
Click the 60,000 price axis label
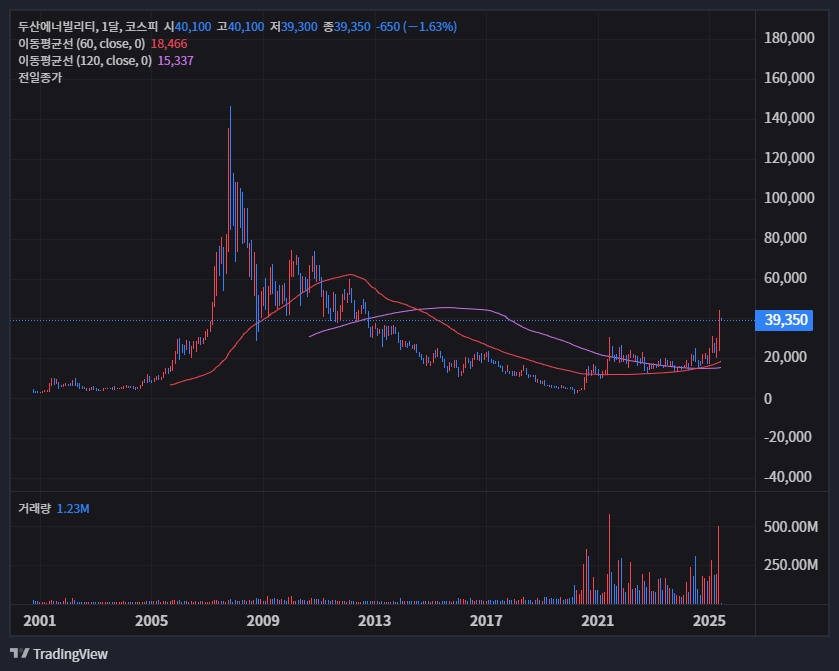pos(785,278)
